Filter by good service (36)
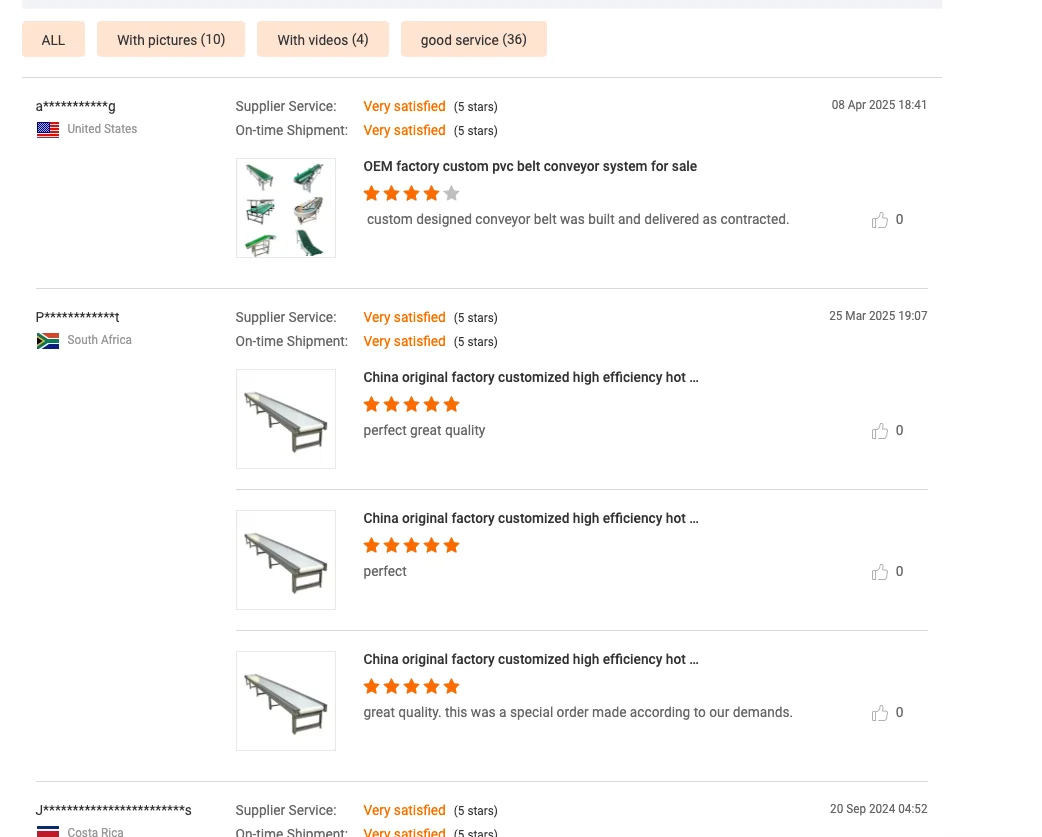This screenshot has height=837, width=1042. pos(473,40)
